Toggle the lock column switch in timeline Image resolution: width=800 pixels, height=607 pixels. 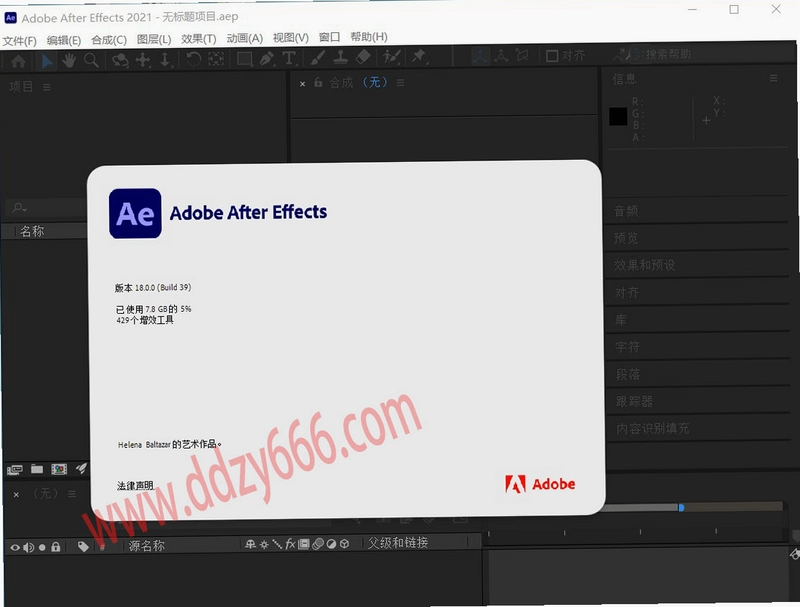(56, 547)
